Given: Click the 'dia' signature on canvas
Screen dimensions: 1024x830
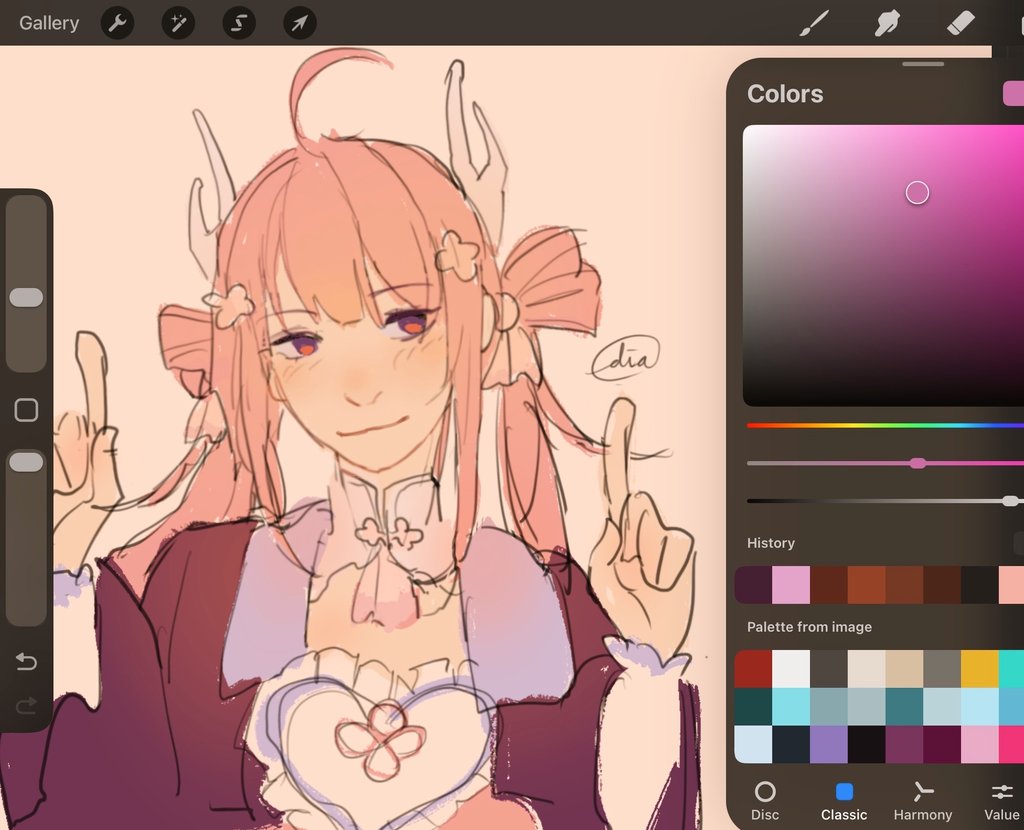Looking at the screenshot, I should click(x=626, y=358).
